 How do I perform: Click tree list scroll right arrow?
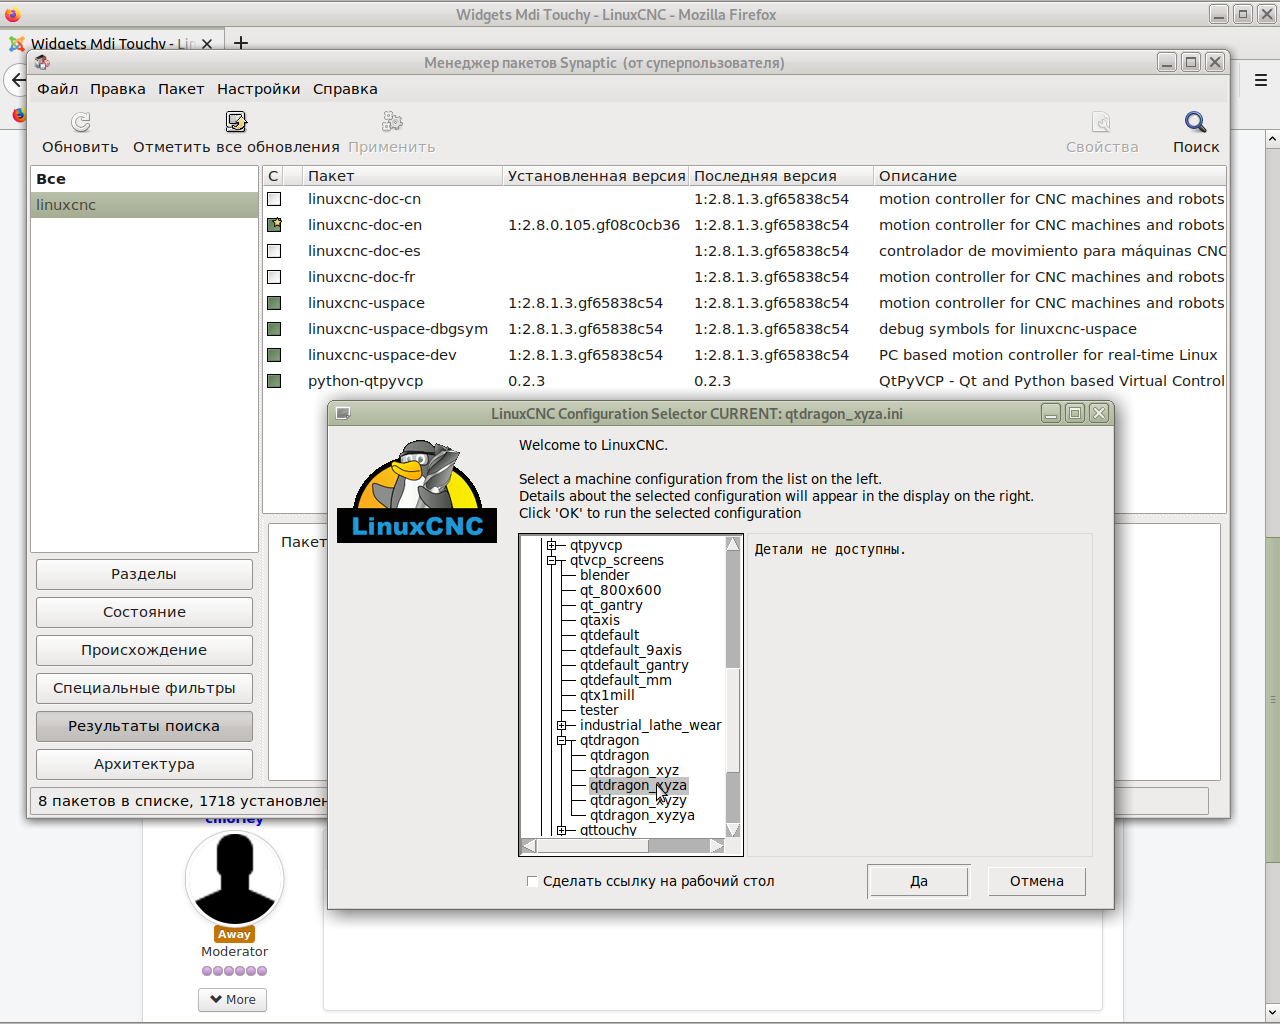click(x=717, y=846)
